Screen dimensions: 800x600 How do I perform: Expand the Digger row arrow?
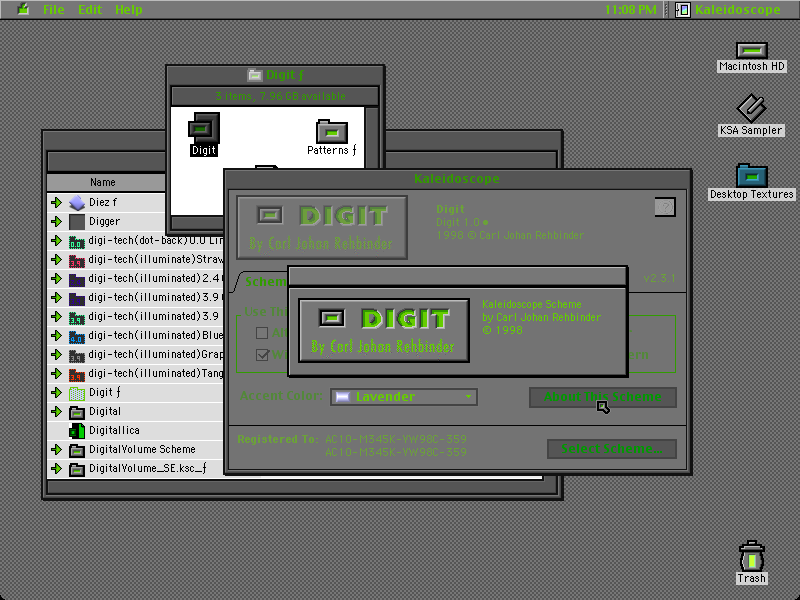(57, 221)
